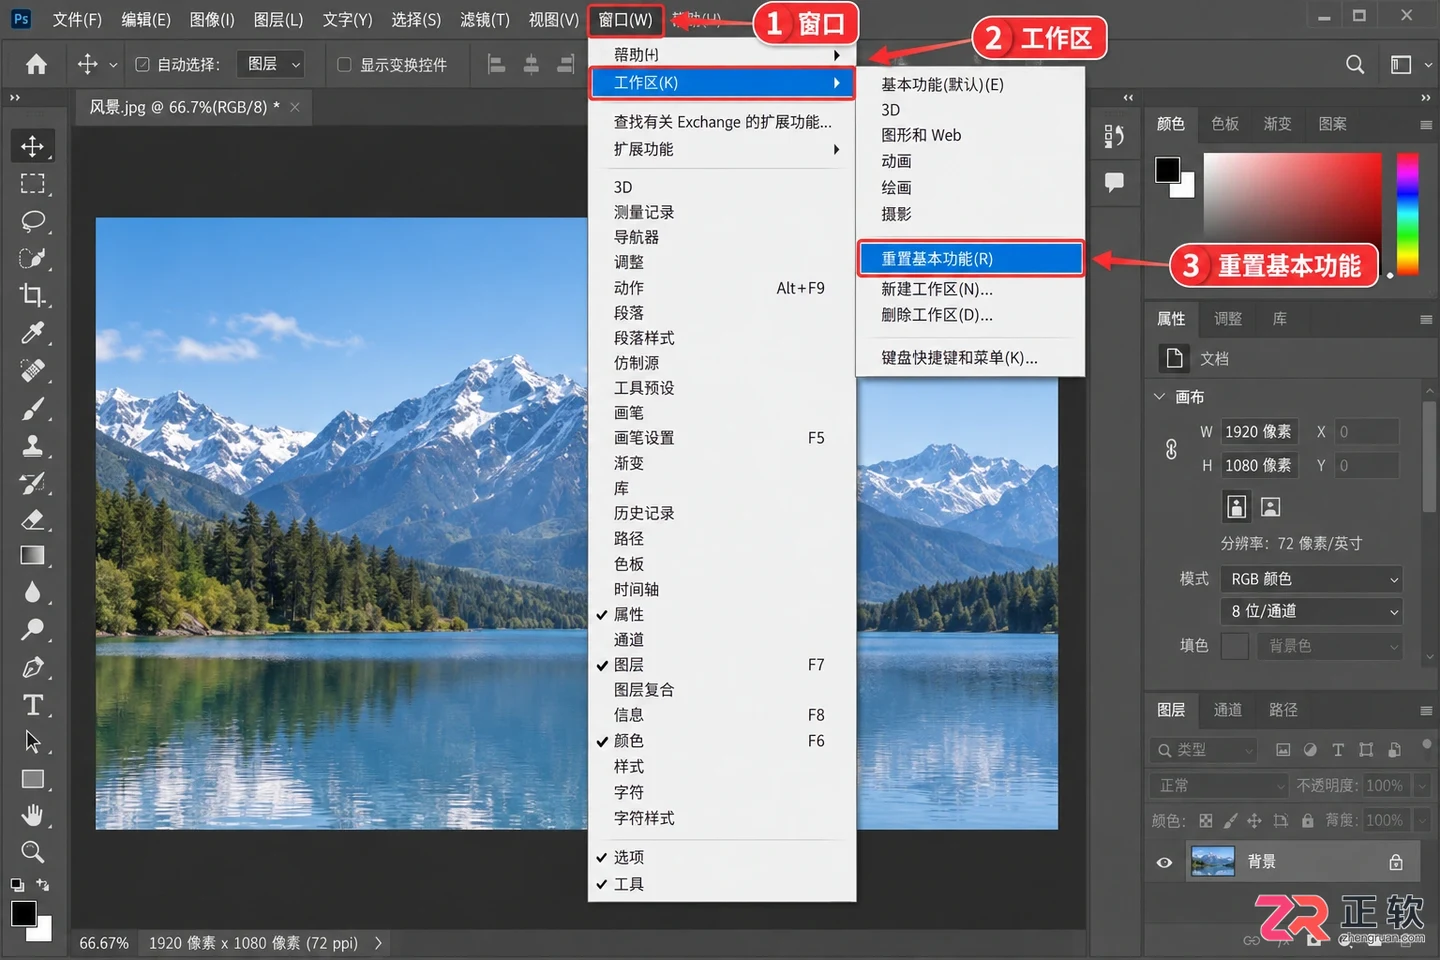1440x960 pixels.
Task: Switch to the 通道 tab
Action: click(x=1228, y=710)
